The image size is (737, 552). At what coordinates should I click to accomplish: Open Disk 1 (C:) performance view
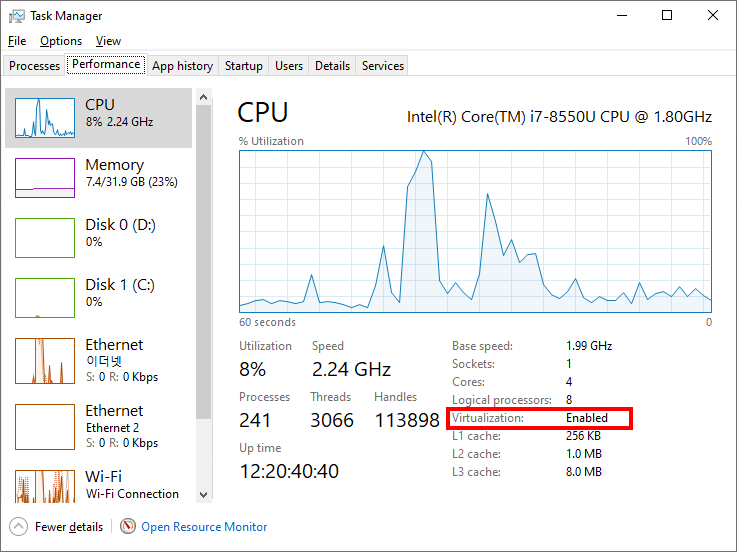click(44, 298)
